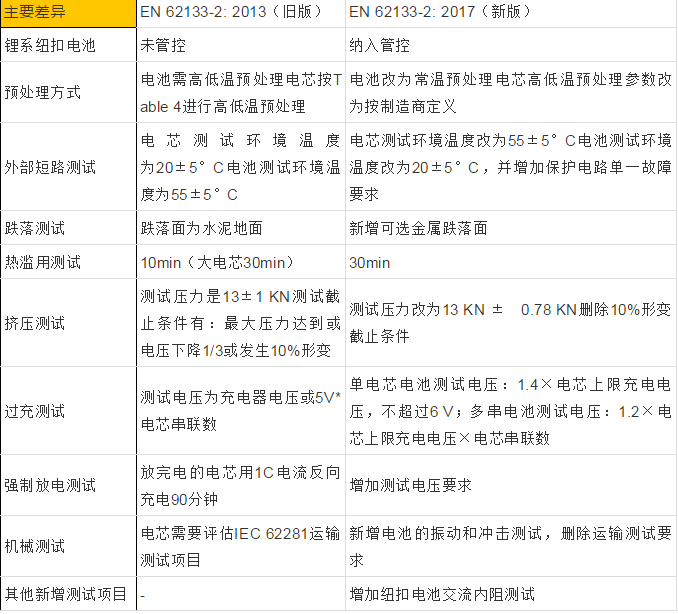
Task: Click the 纳入管控 cell
Action: click(381, 46)
